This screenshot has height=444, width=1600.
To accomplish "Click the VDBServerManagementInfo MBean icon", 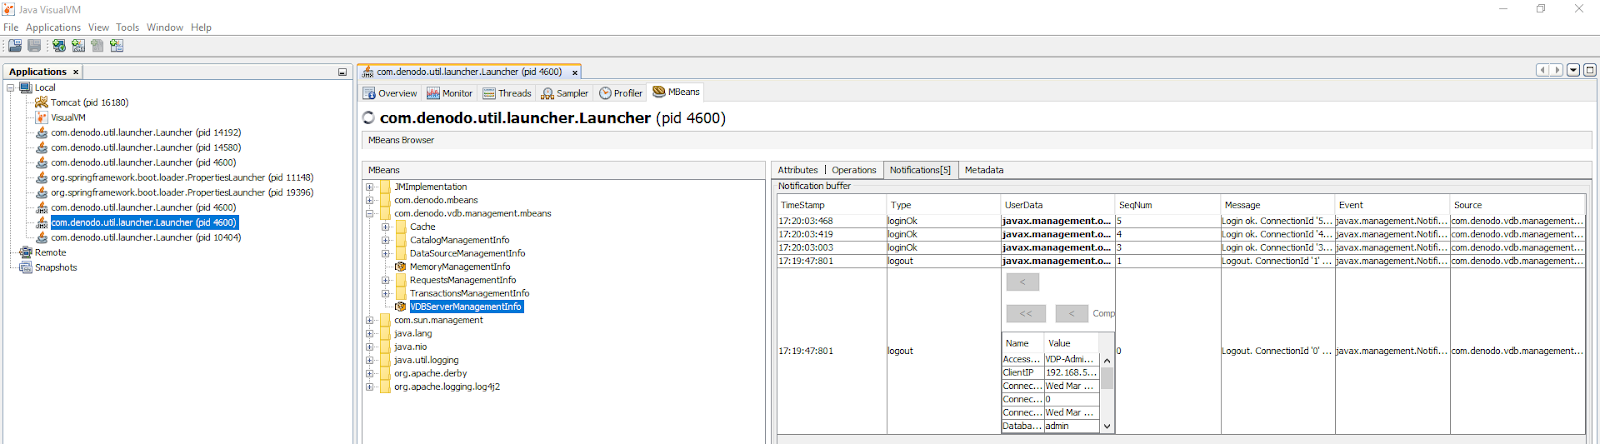I will click(400, 307).
